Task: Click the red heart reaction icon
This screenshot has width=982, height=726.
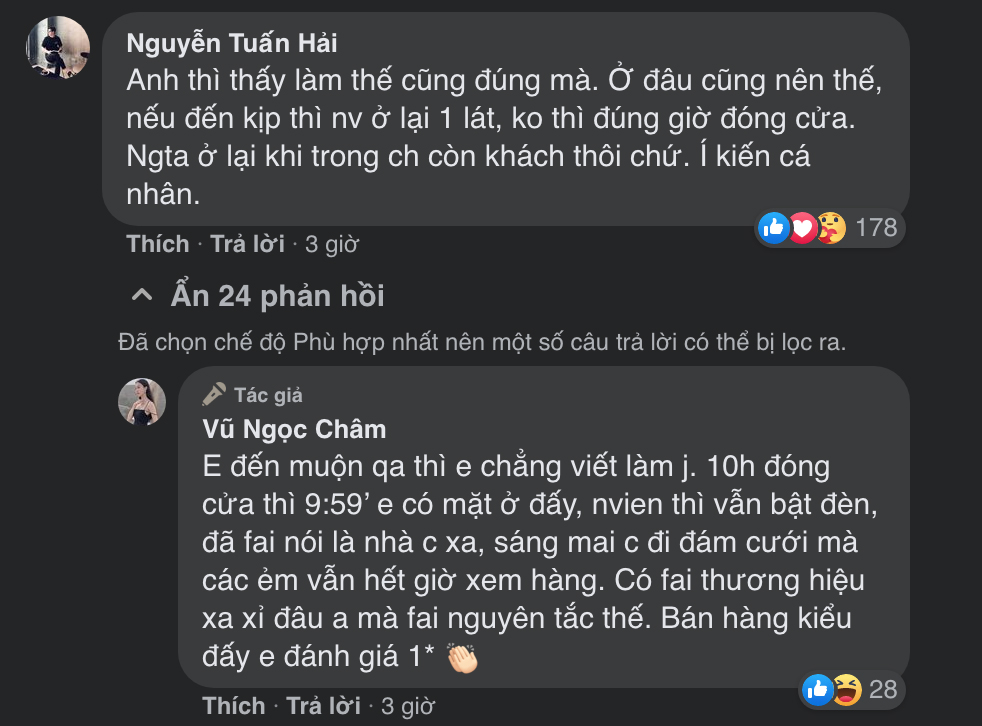Action: pyautogui.click(x=802, y=228)
